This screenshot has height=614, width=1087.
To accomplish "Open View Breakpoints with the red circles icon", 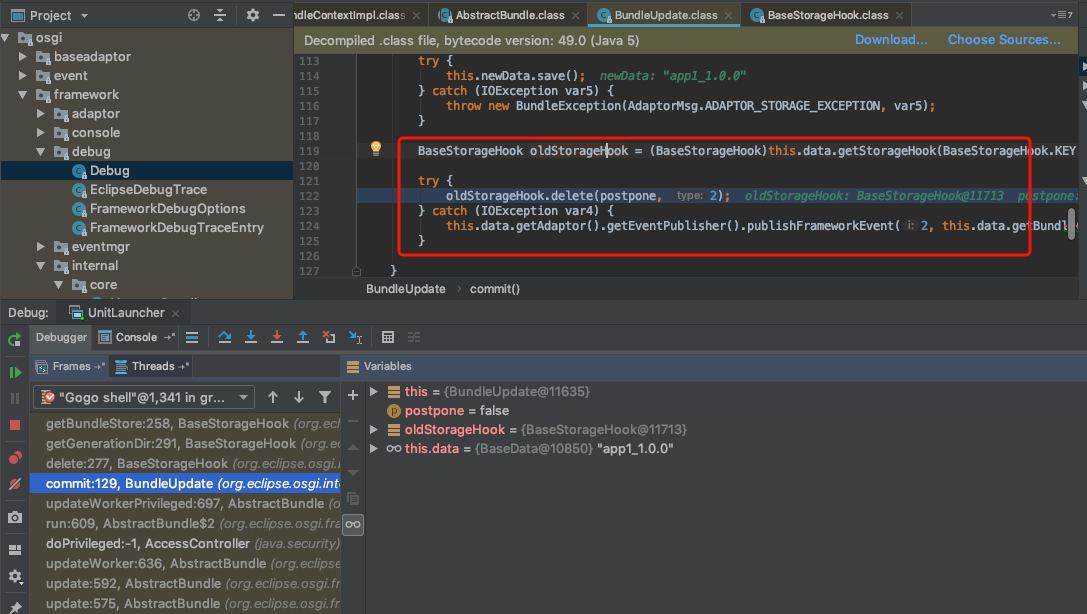I will (15, 458).
